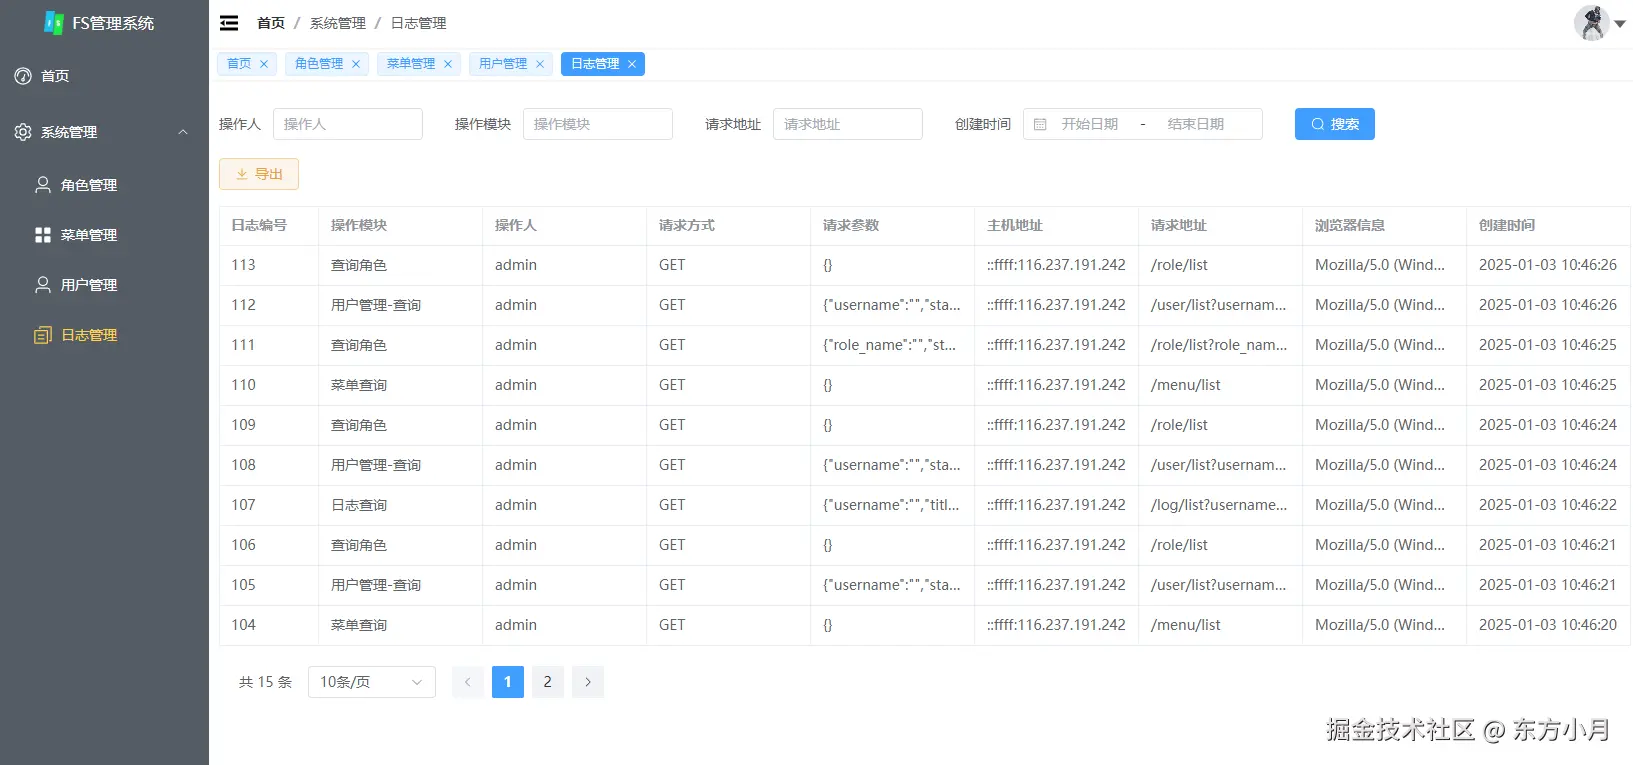Click {"role_name":"","st... parameters cell
Image resolution: width=1633 pixels, height=765 pixels.
(x=890, y=345)
